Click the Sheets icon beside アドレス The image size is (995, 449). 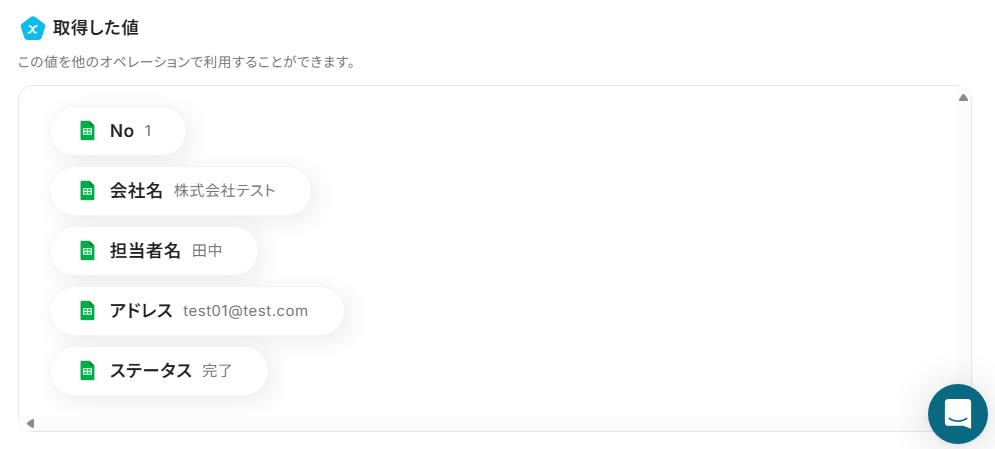pyautogui.click(x=88, y=311)
